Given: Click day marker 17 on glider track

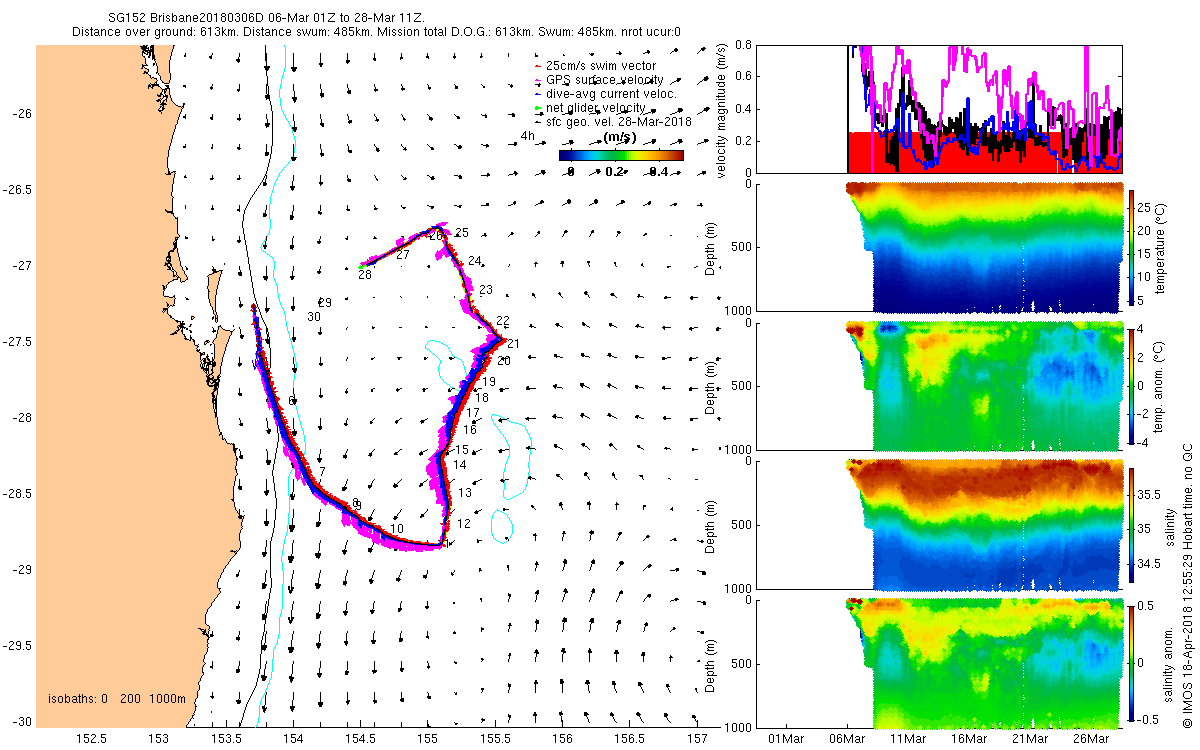Looking at the screenshot, I should (x=474, y=413).
